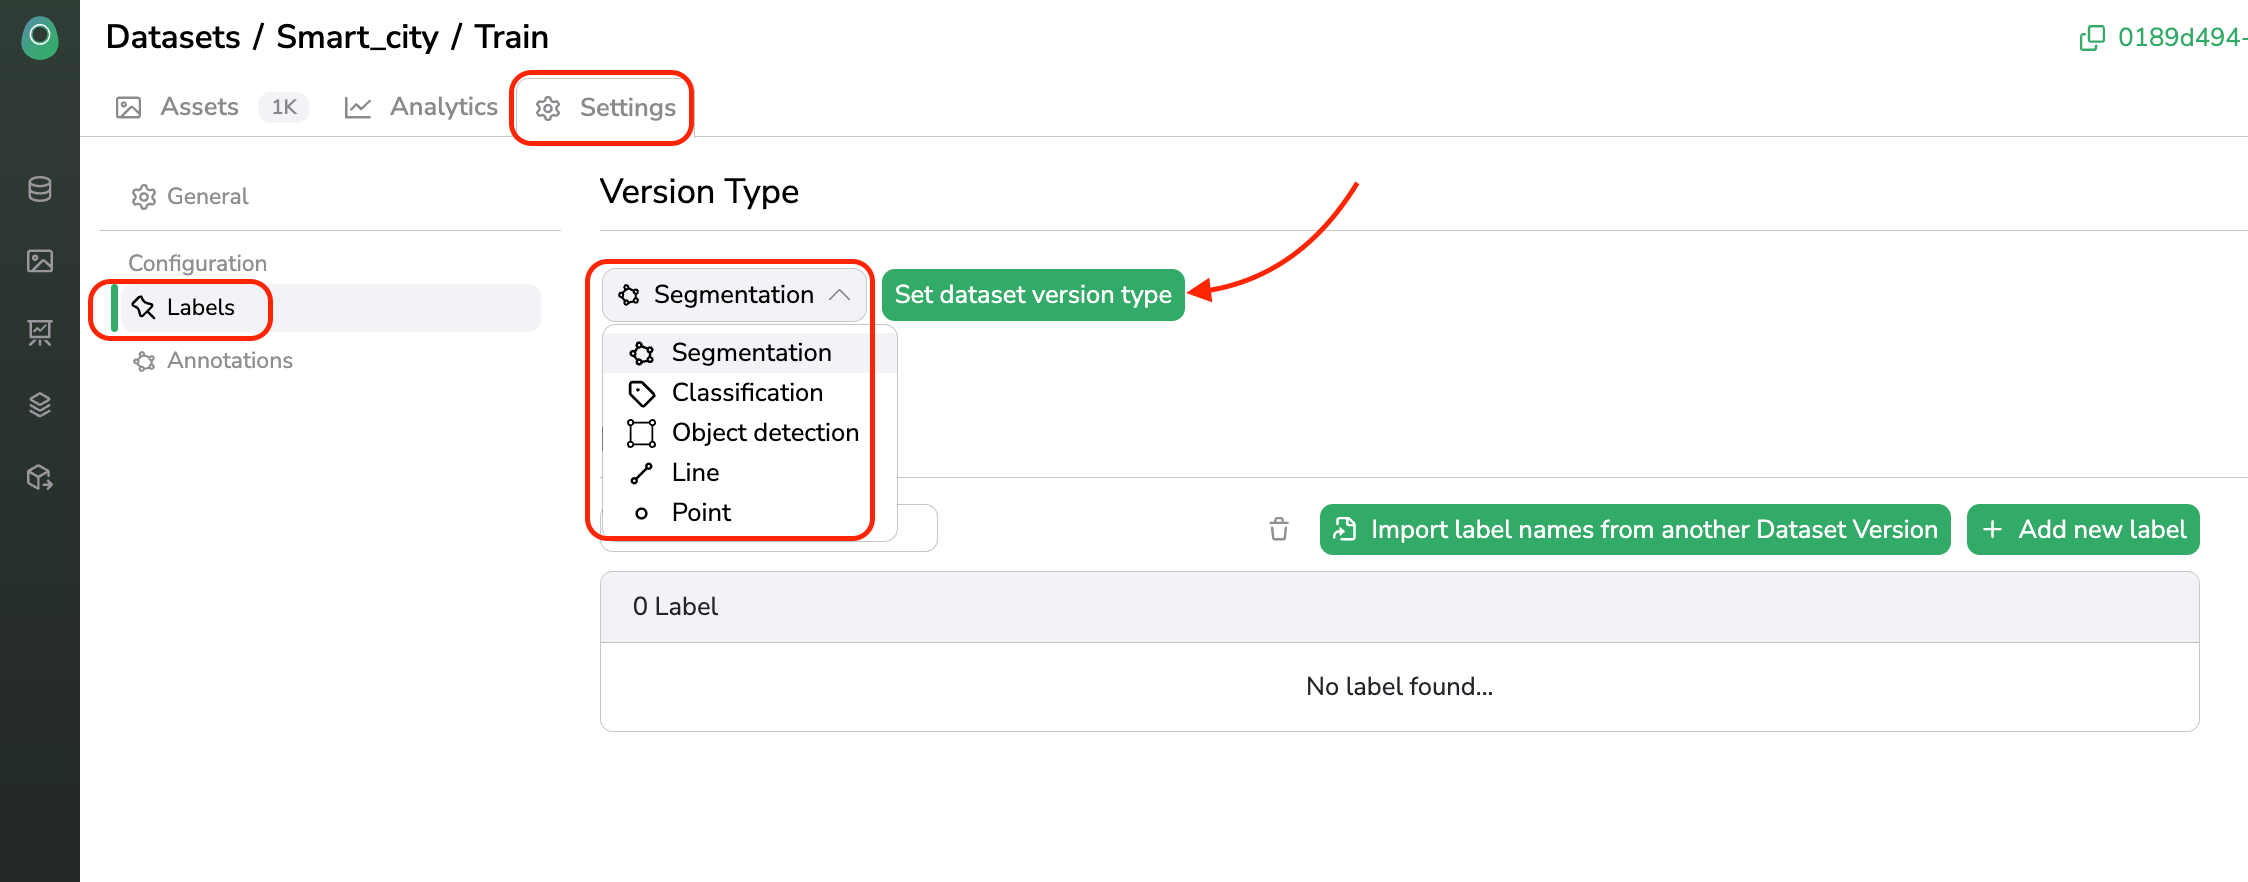Click the trash delete icon
Viewport: 2248px width, 882px height.
pyautogui.click(x=1279, y=529)
